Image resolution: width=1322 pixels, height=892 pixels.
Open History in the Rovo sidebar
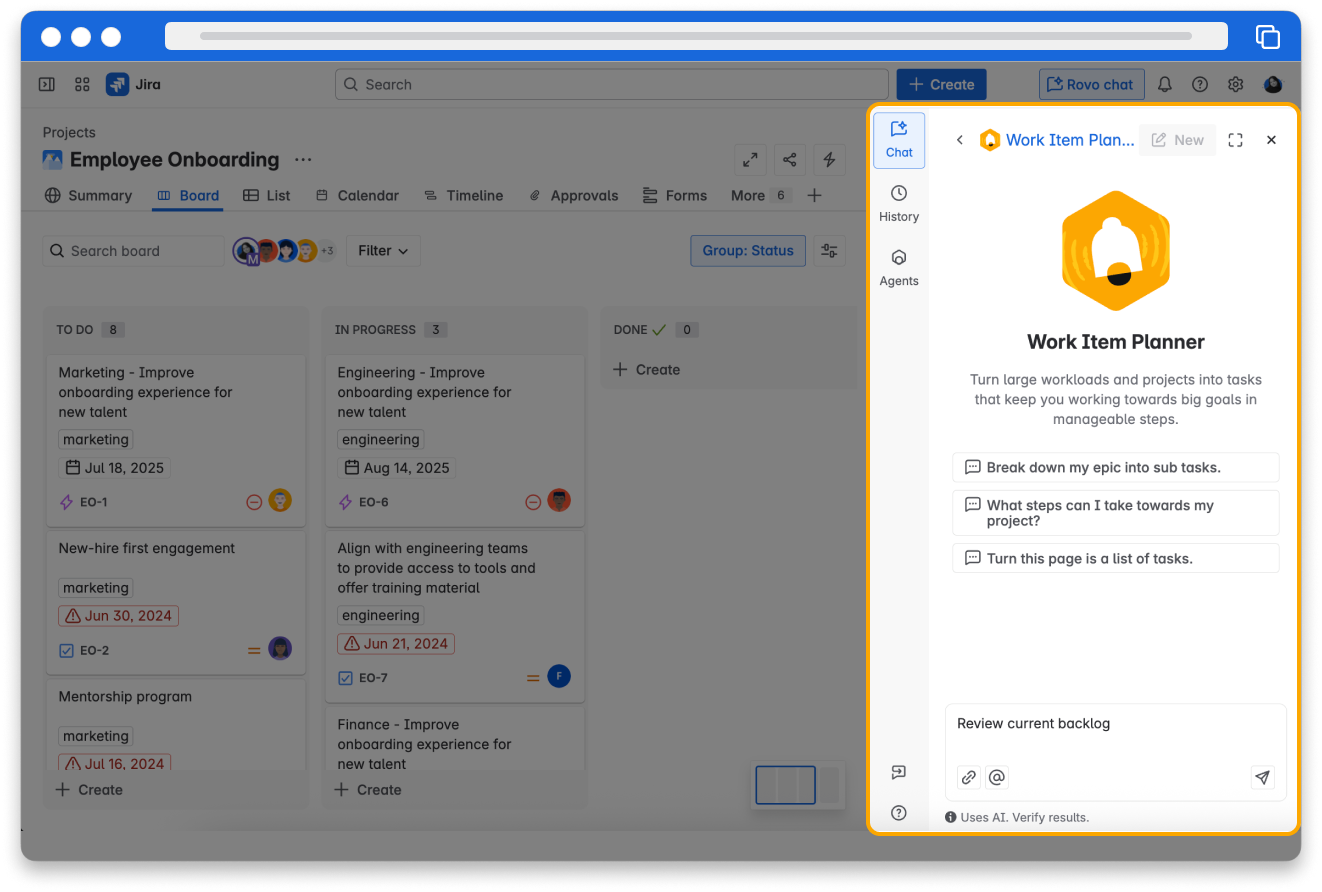899,204
